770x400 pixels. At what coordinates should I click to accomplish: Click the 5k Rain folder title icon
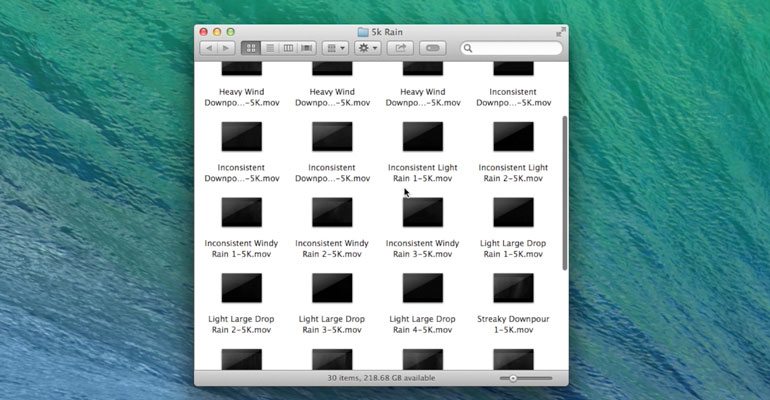coord(363,32)
